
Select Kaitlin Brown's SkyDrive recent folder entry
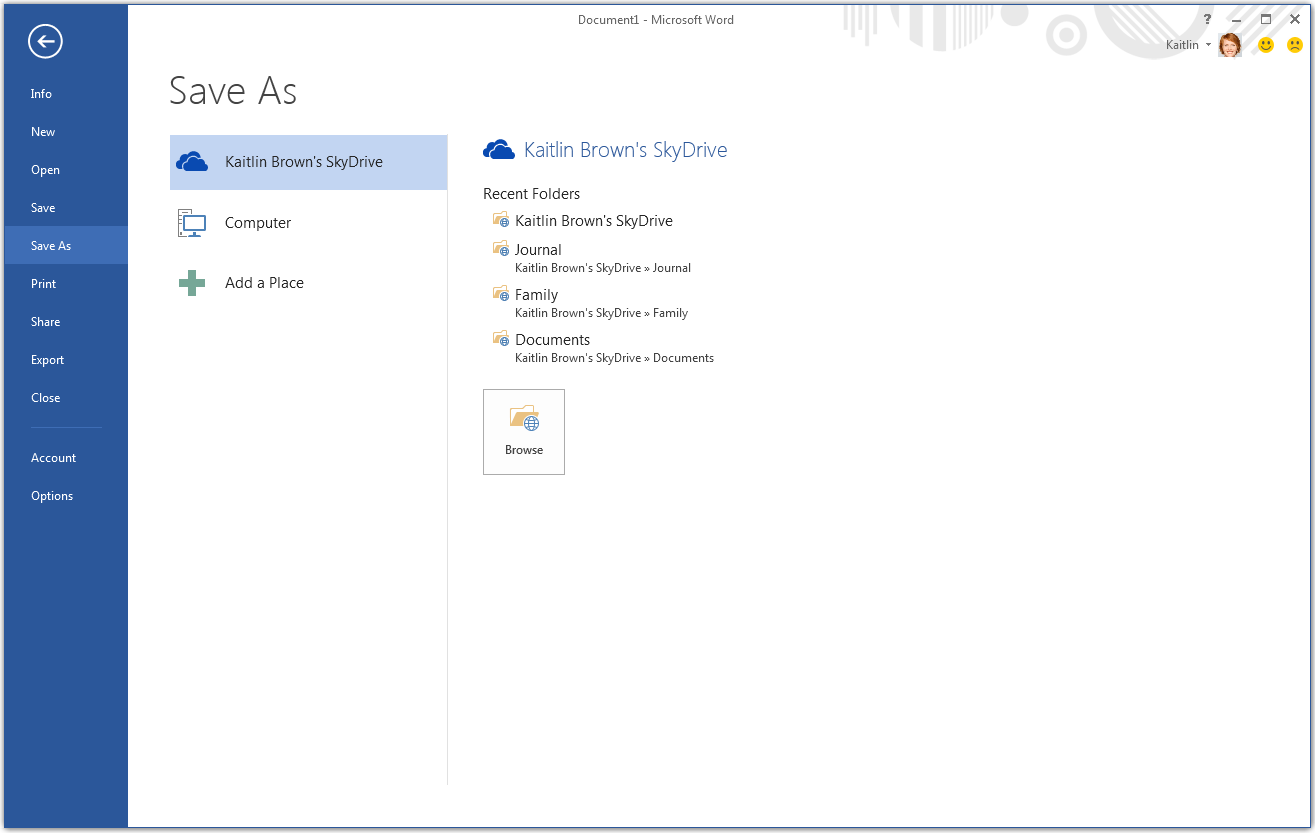pyautogui.click(x=593, y=221)
